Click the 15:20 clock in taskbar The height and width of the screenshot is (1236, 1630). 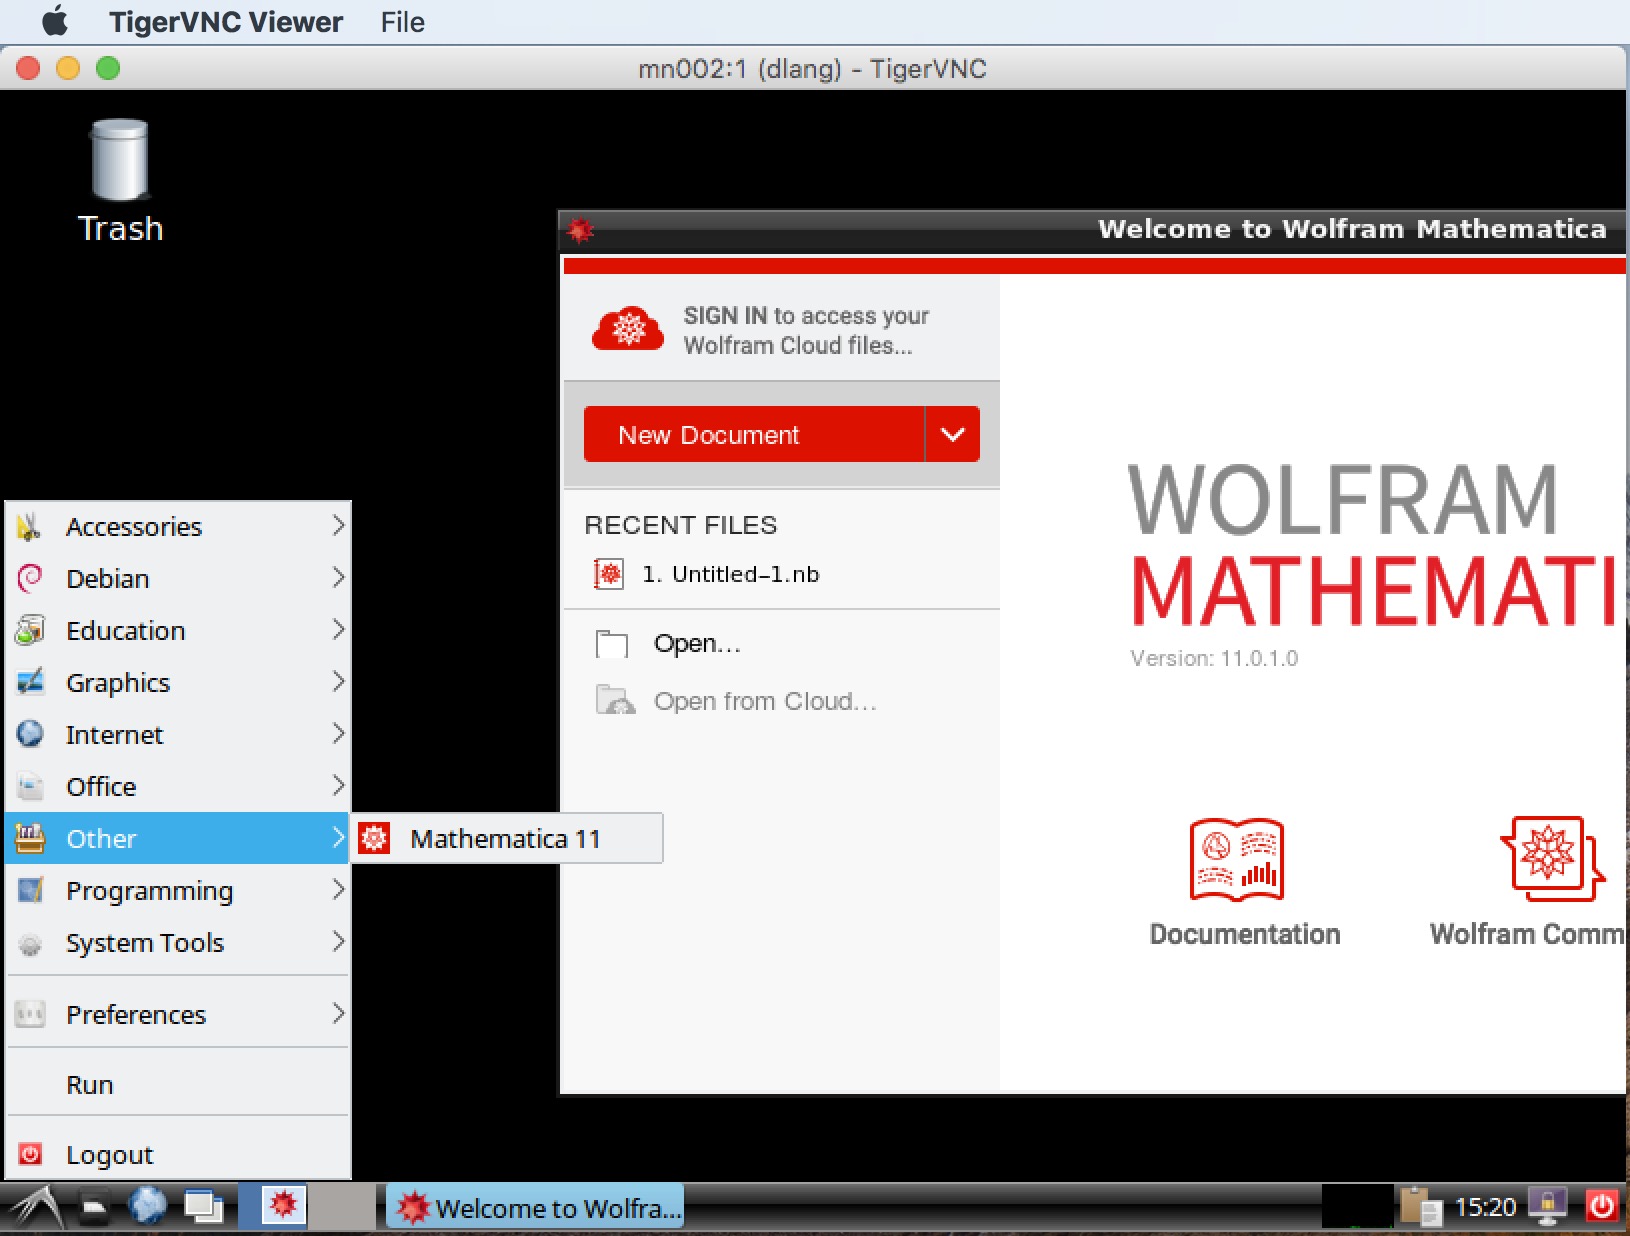1485,1207
